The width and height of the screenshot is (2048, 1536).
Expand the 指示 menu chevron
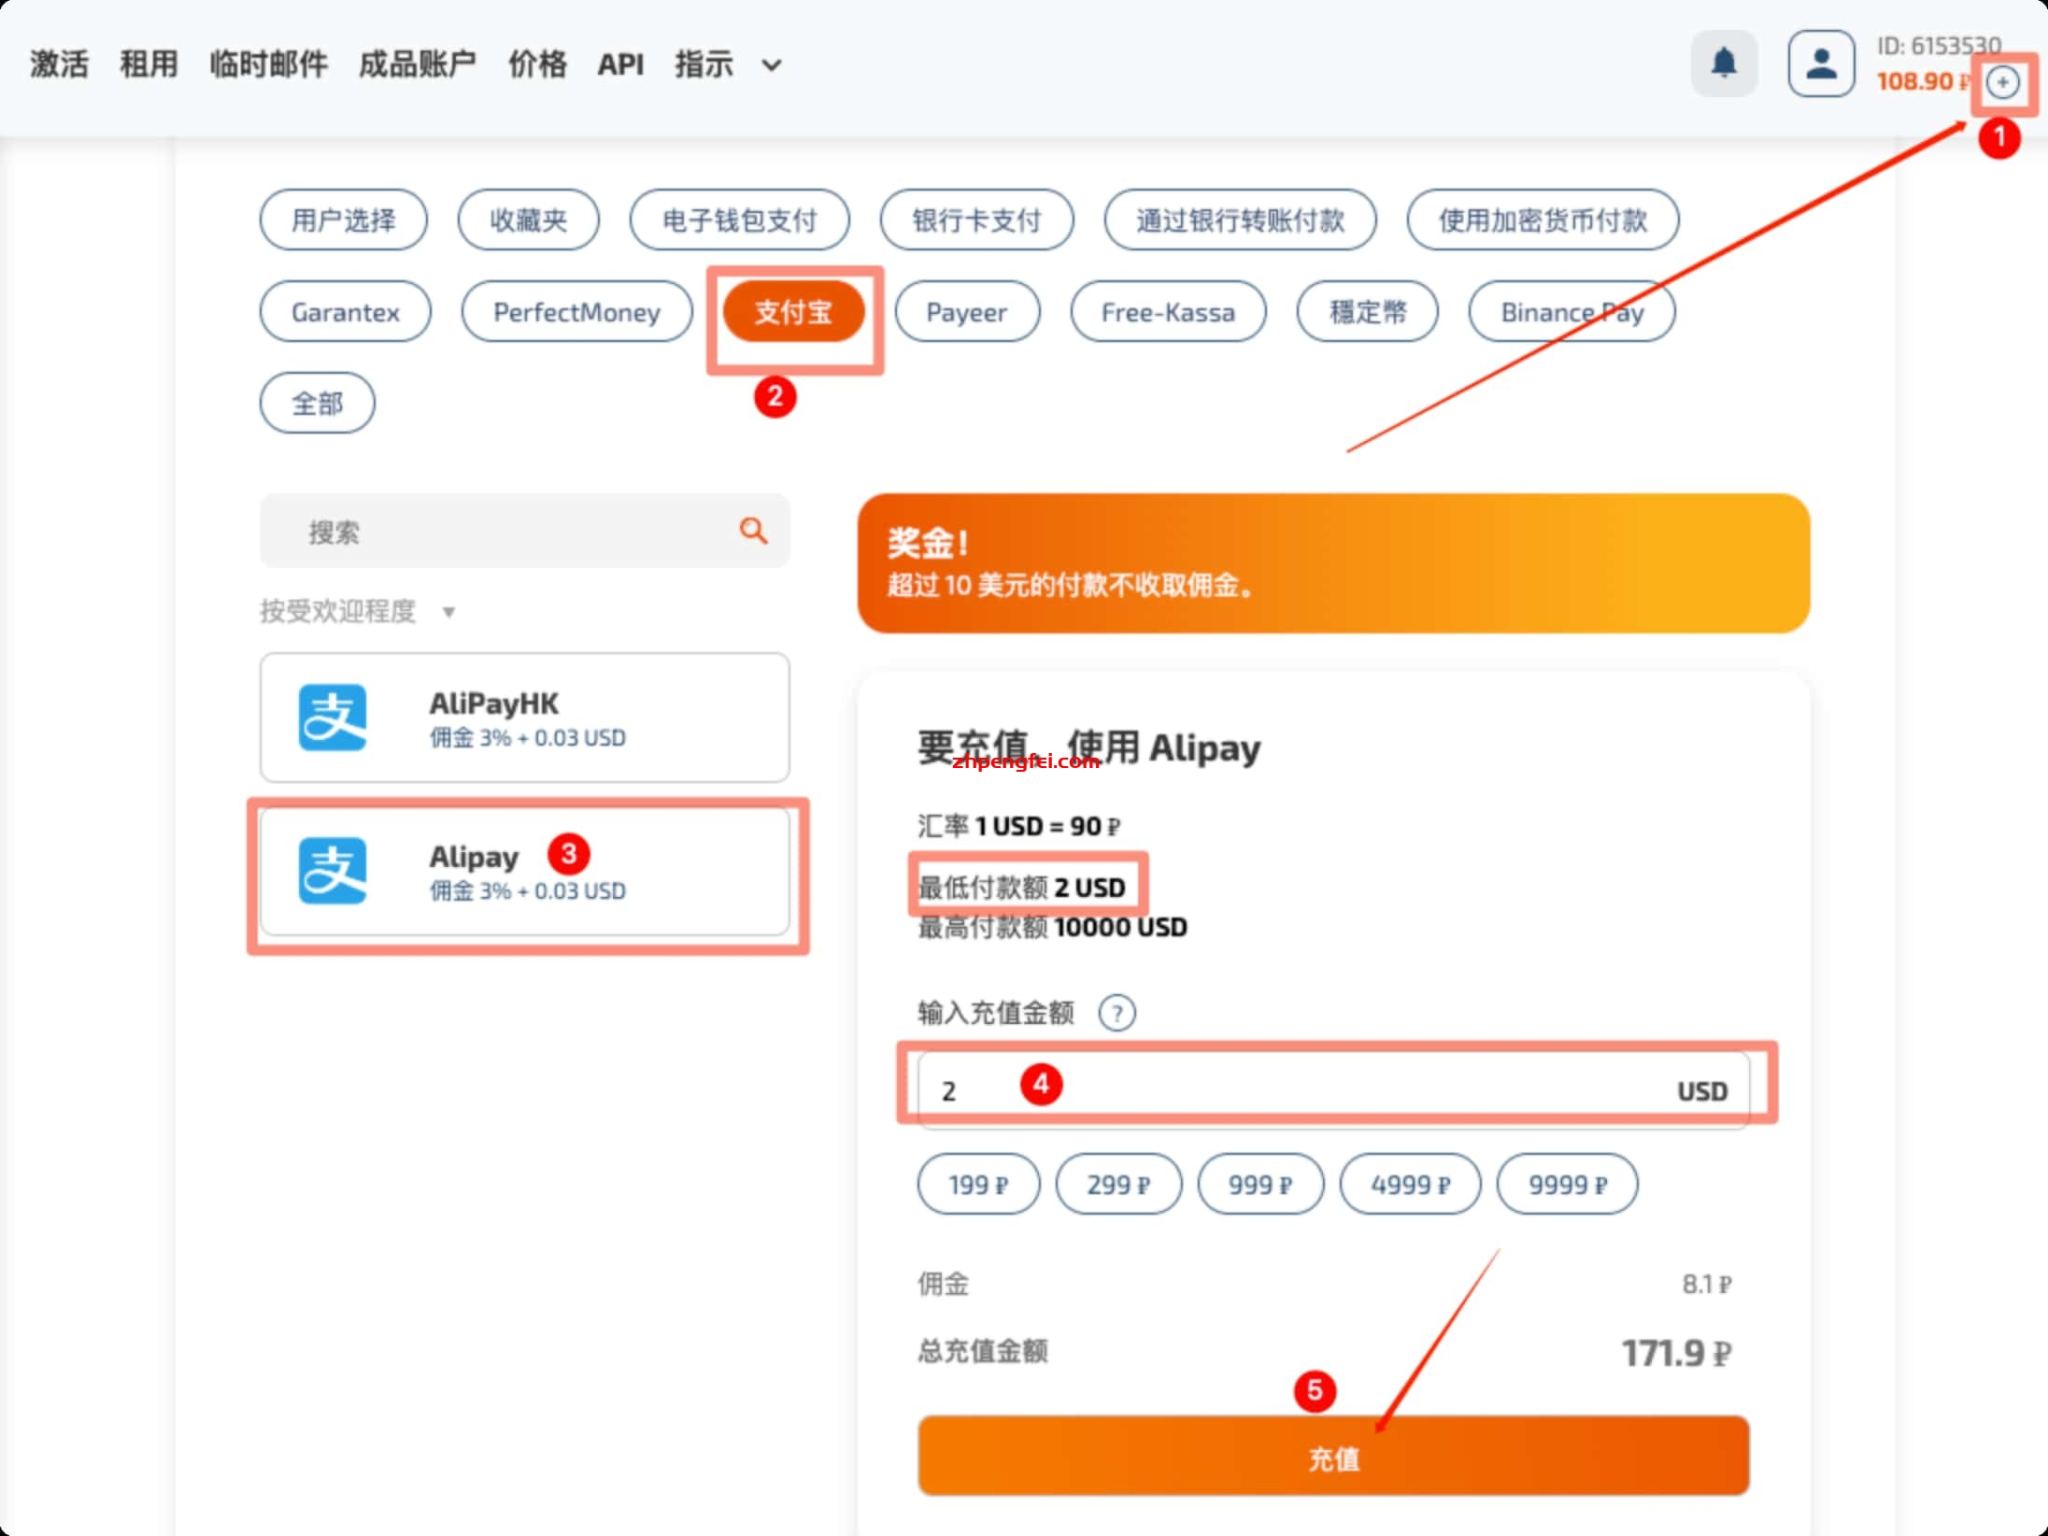point(771,66)
